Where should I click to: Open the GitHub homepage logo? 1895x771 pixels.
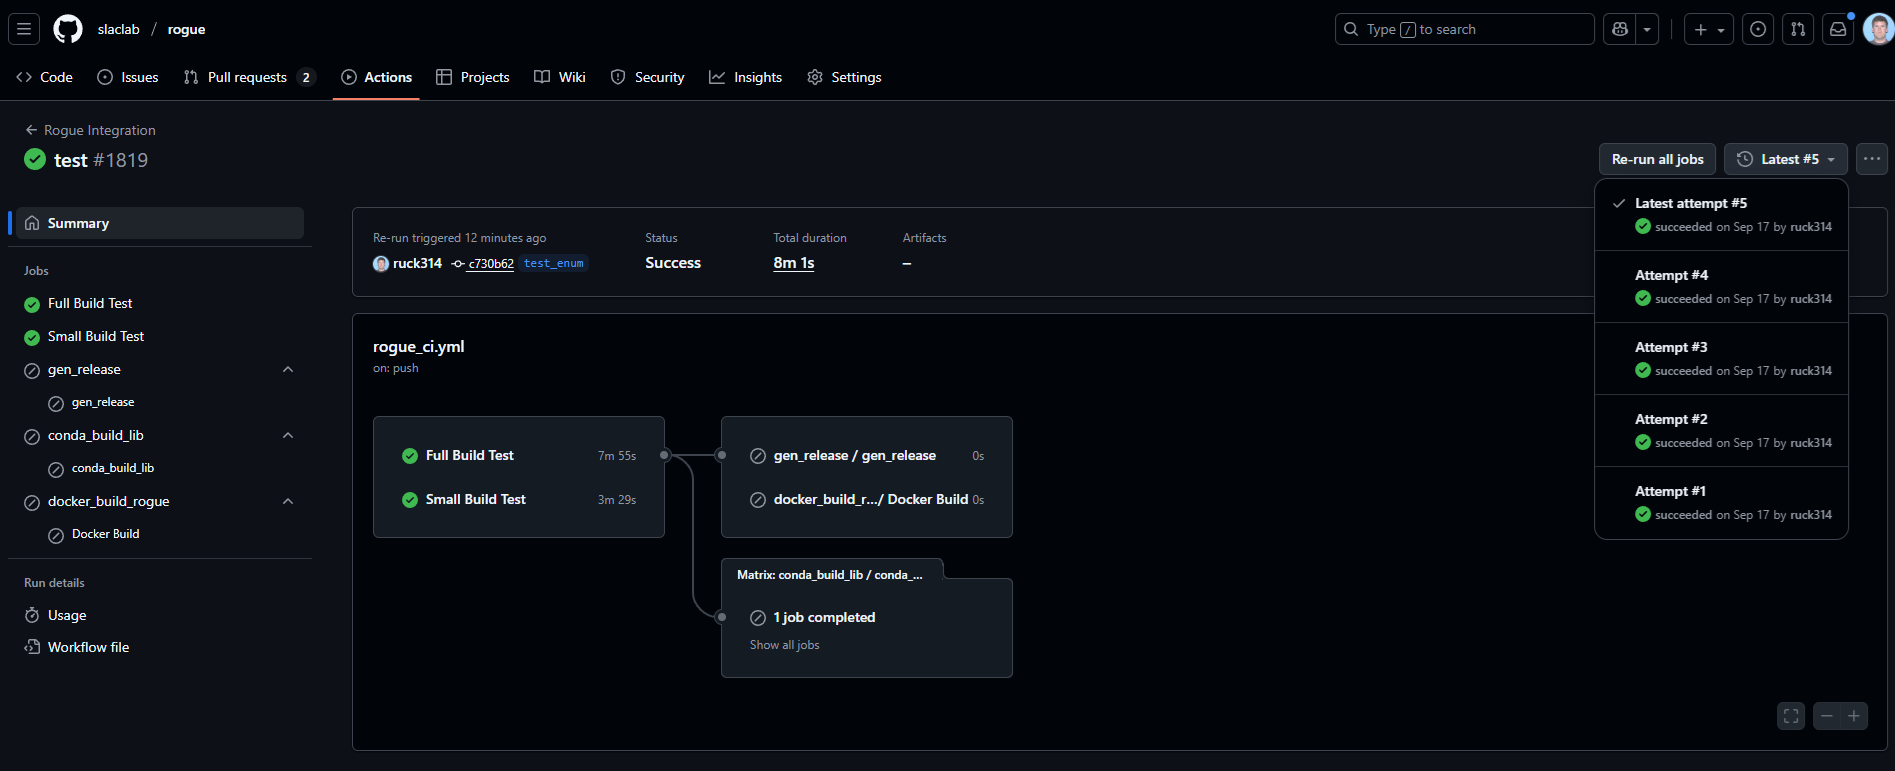(68, 29)
